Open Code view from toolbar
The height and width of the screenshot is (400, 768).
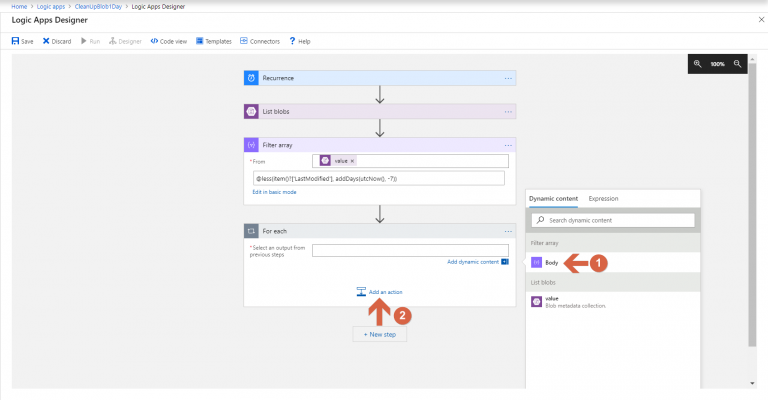[155, 41]
